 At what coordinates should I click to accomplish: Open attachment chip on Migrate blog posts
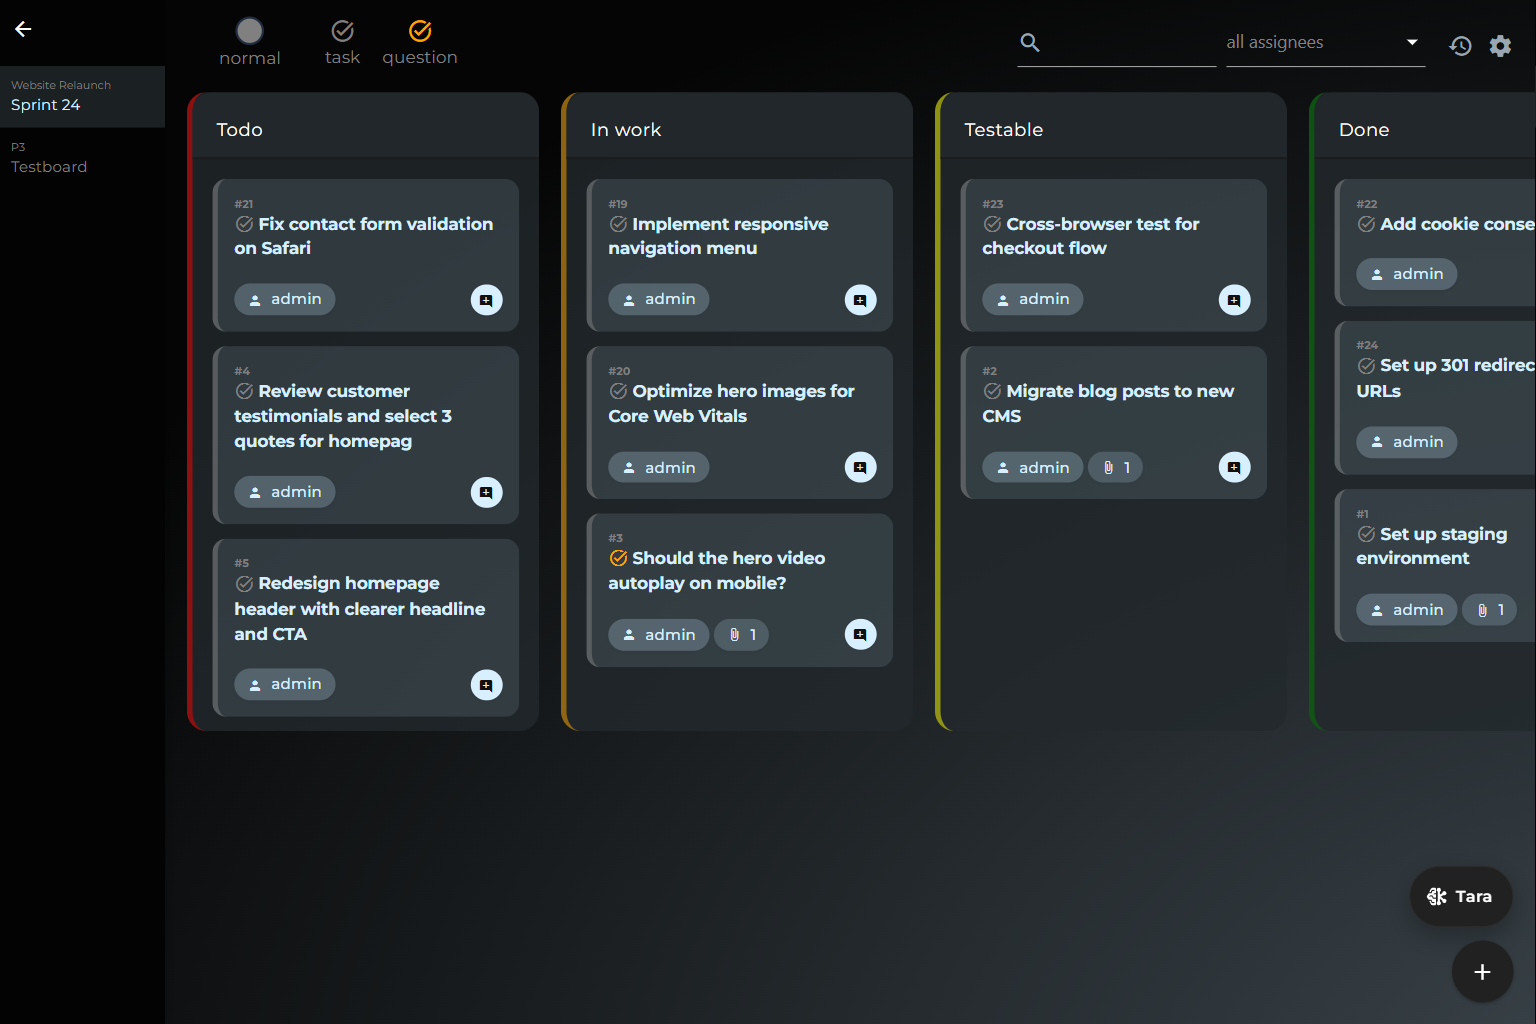point(1116,467)
